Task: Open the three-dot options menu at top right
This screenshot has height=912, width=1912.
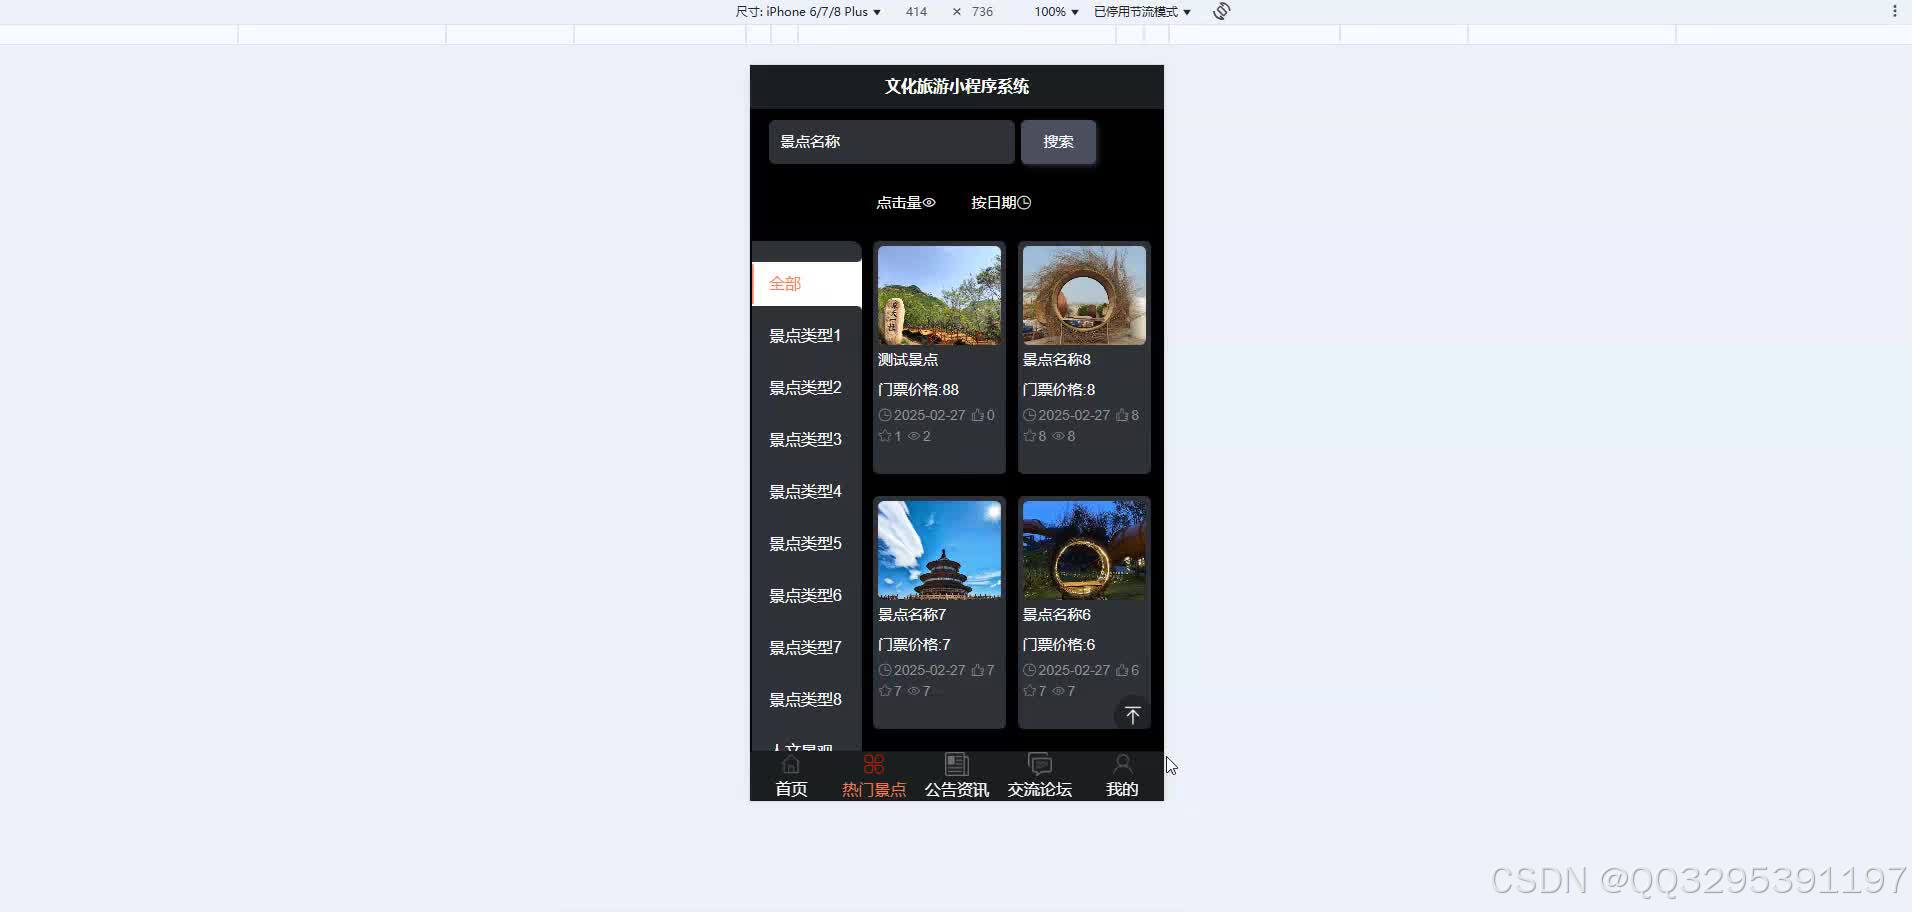Action: [1895, 11]
